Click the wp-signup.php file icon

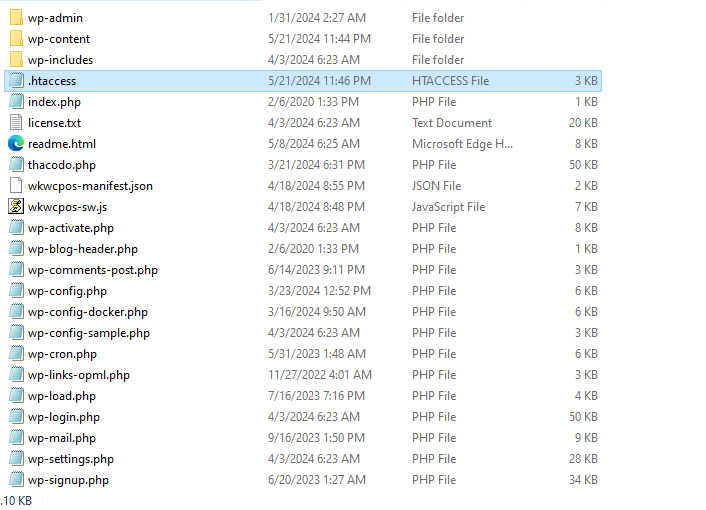tap(16, 480)
